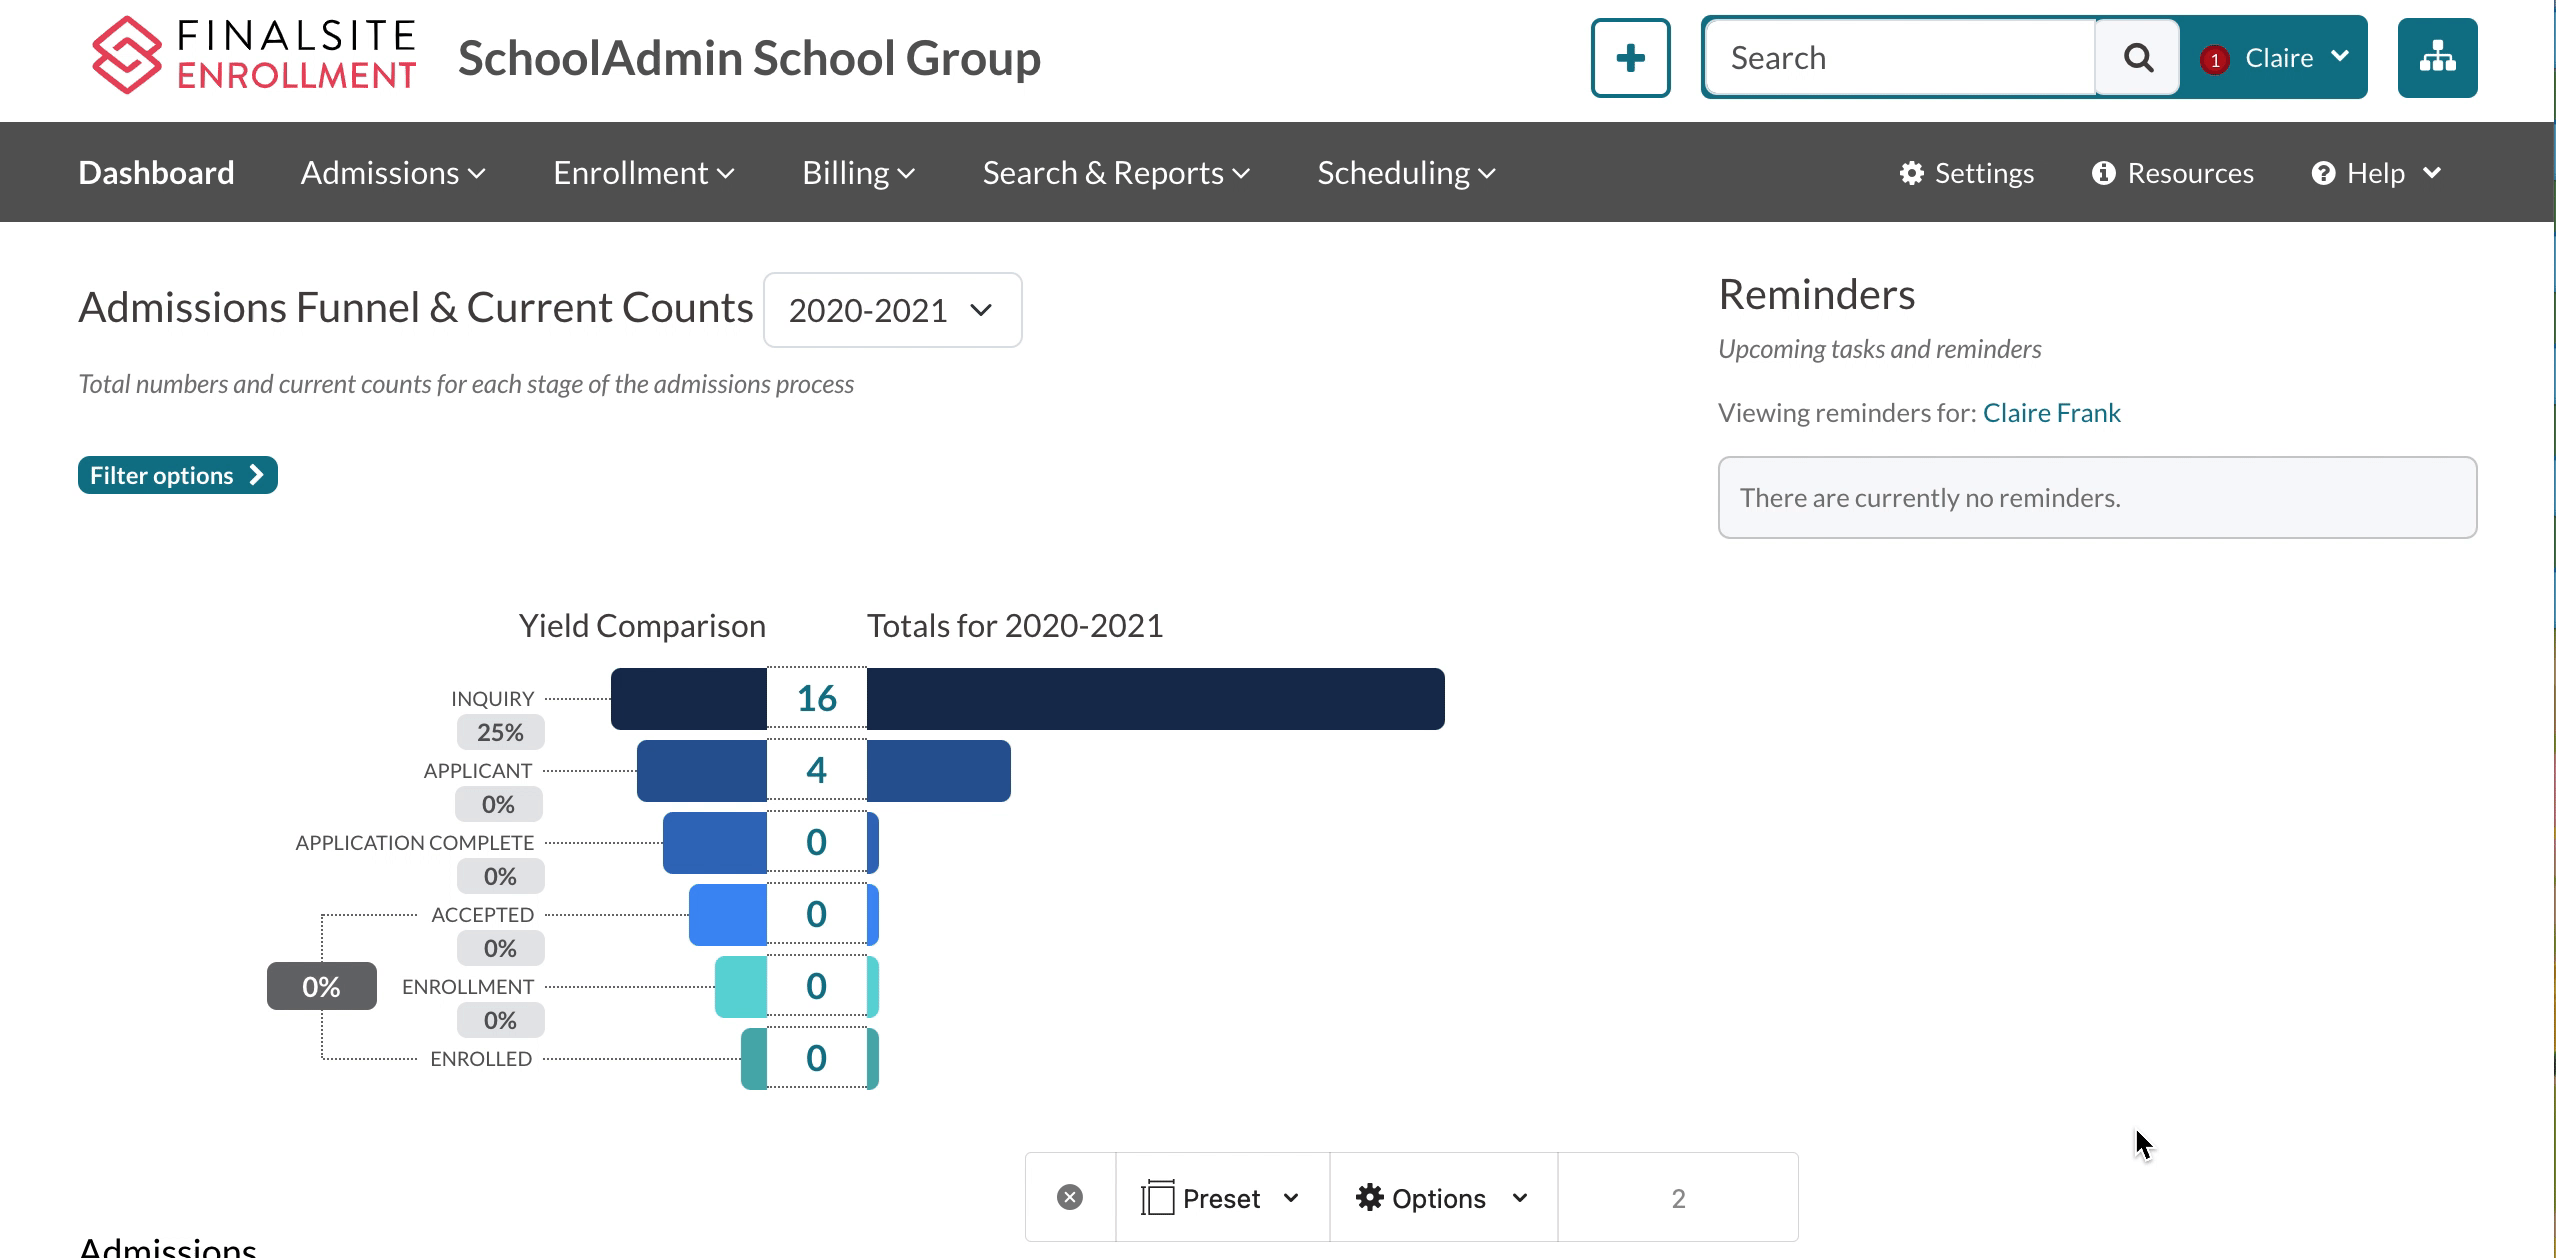Close the bottom toolbar with X icon
Image resolution: width=2556 pixels, height=1258 pixels.
point(1069,1197)
